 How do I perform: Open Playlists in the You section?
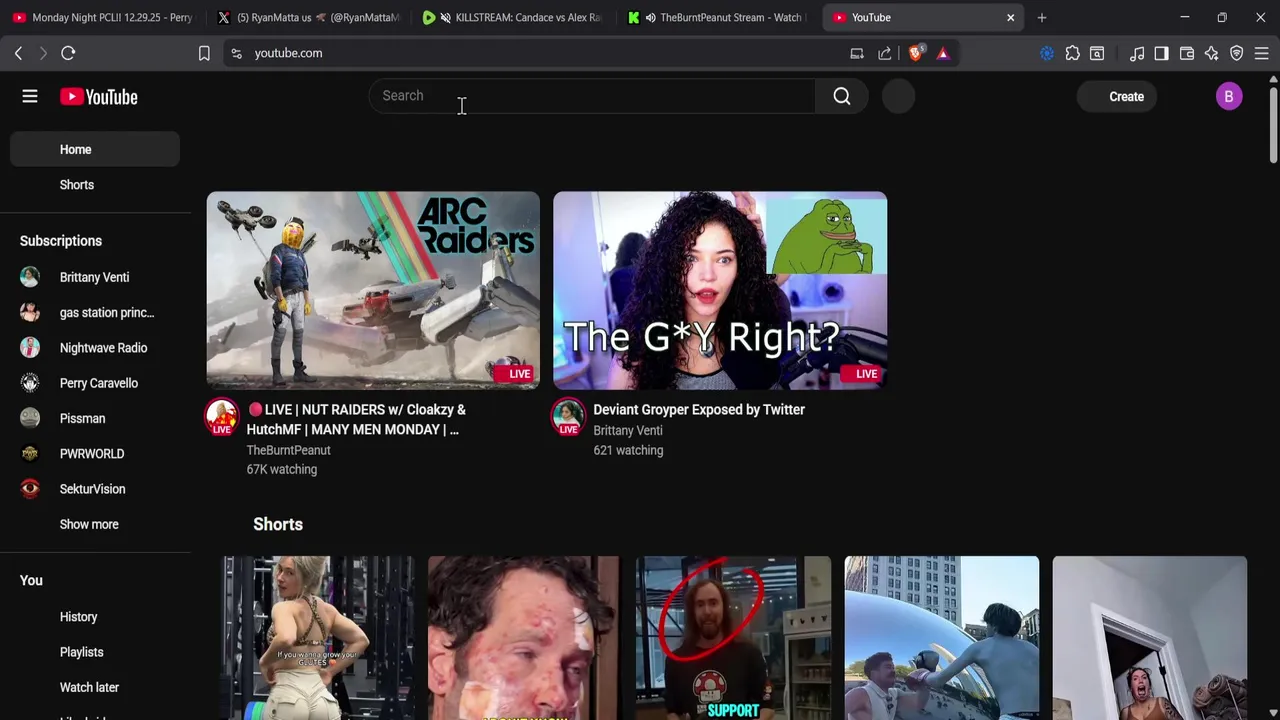tap(95, 652)
